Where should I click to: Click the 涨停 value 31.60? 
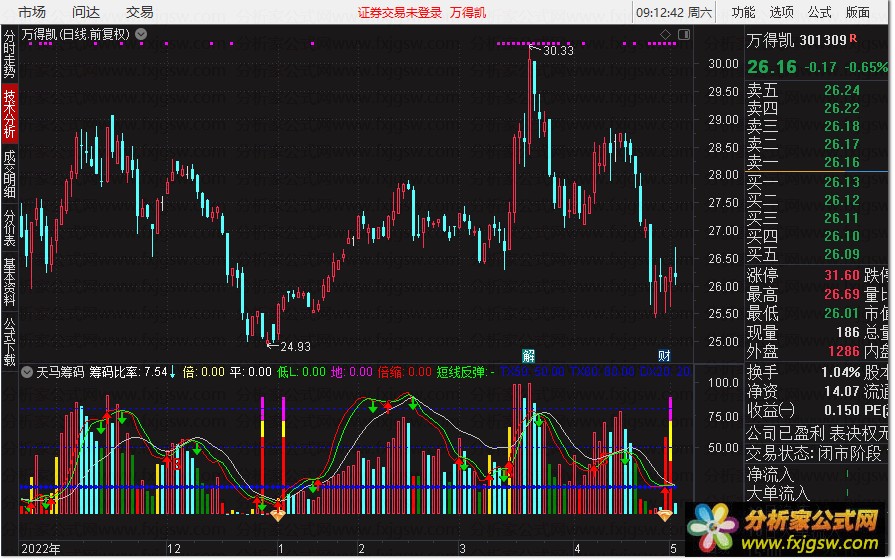tap(842, 275)
